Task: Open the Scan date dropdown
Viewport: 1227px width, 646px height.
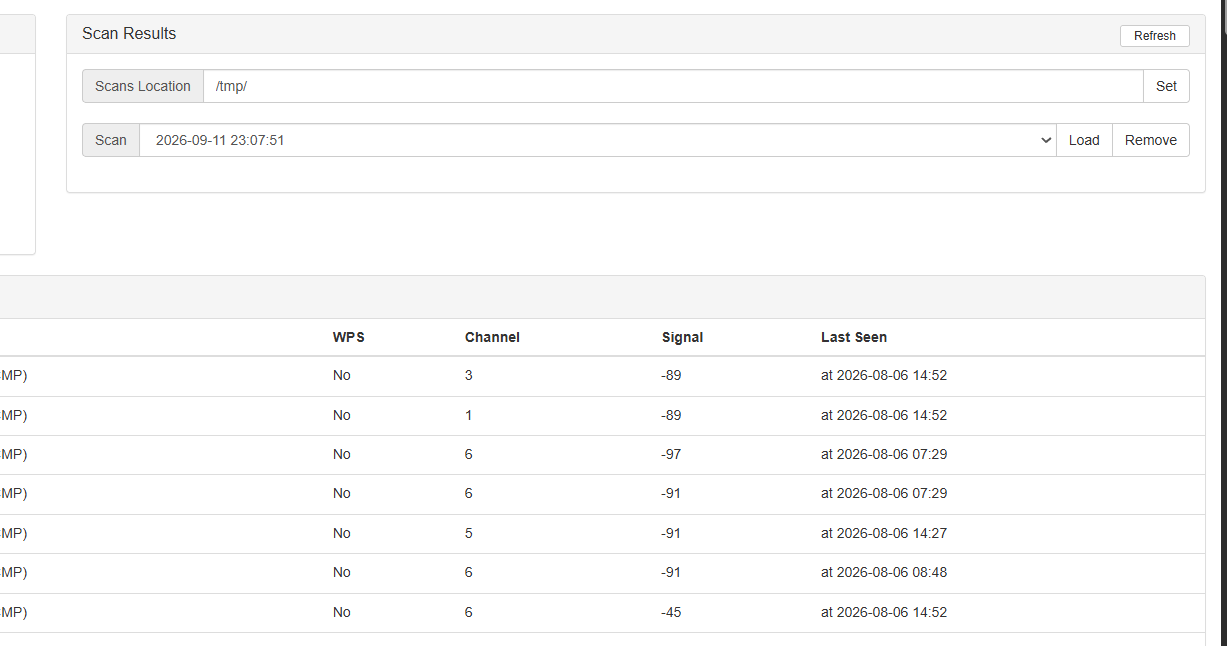Action: point(598,140)
